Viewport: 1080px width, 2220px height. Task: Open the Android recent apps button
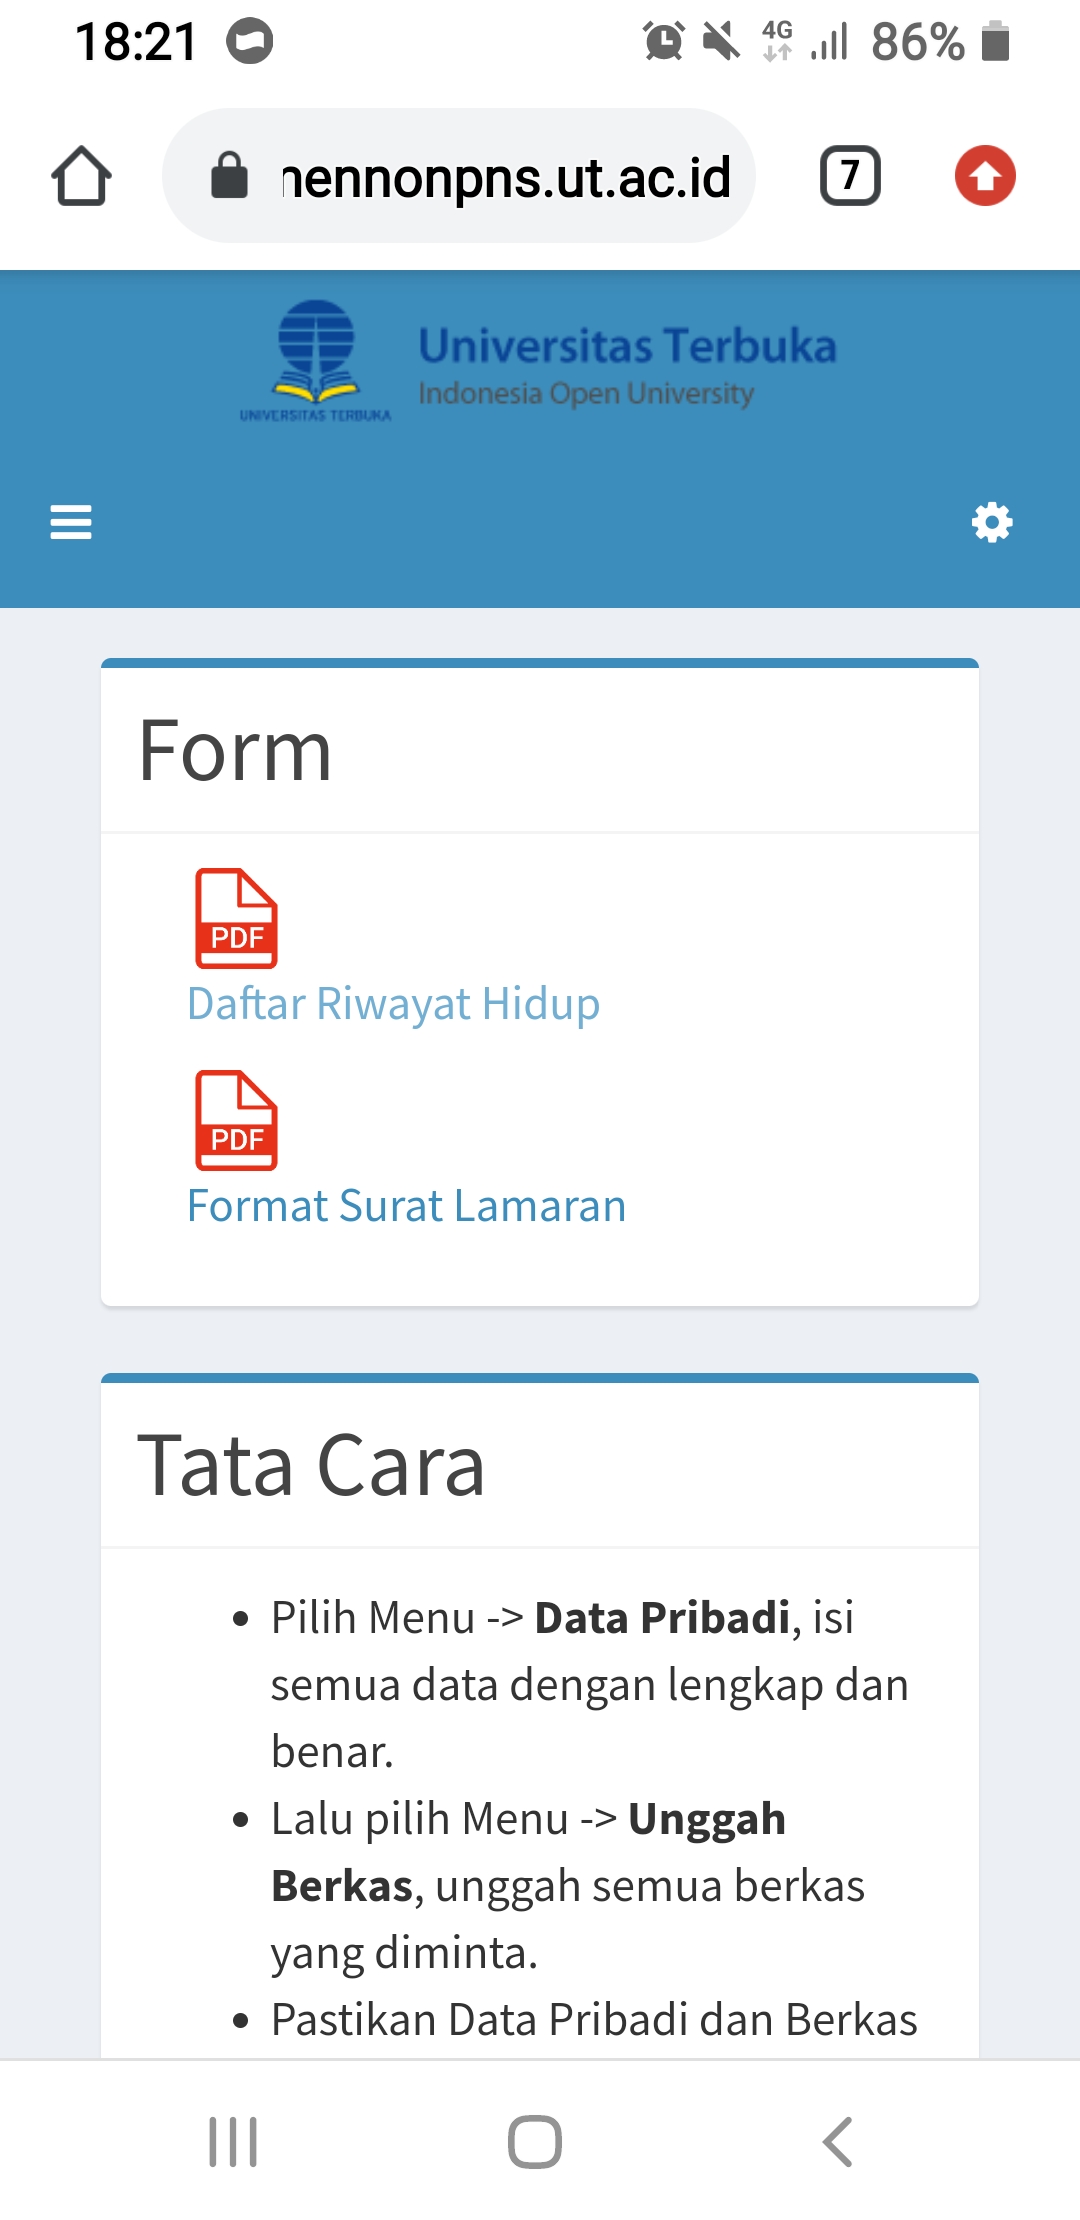tap(233, 2142)
